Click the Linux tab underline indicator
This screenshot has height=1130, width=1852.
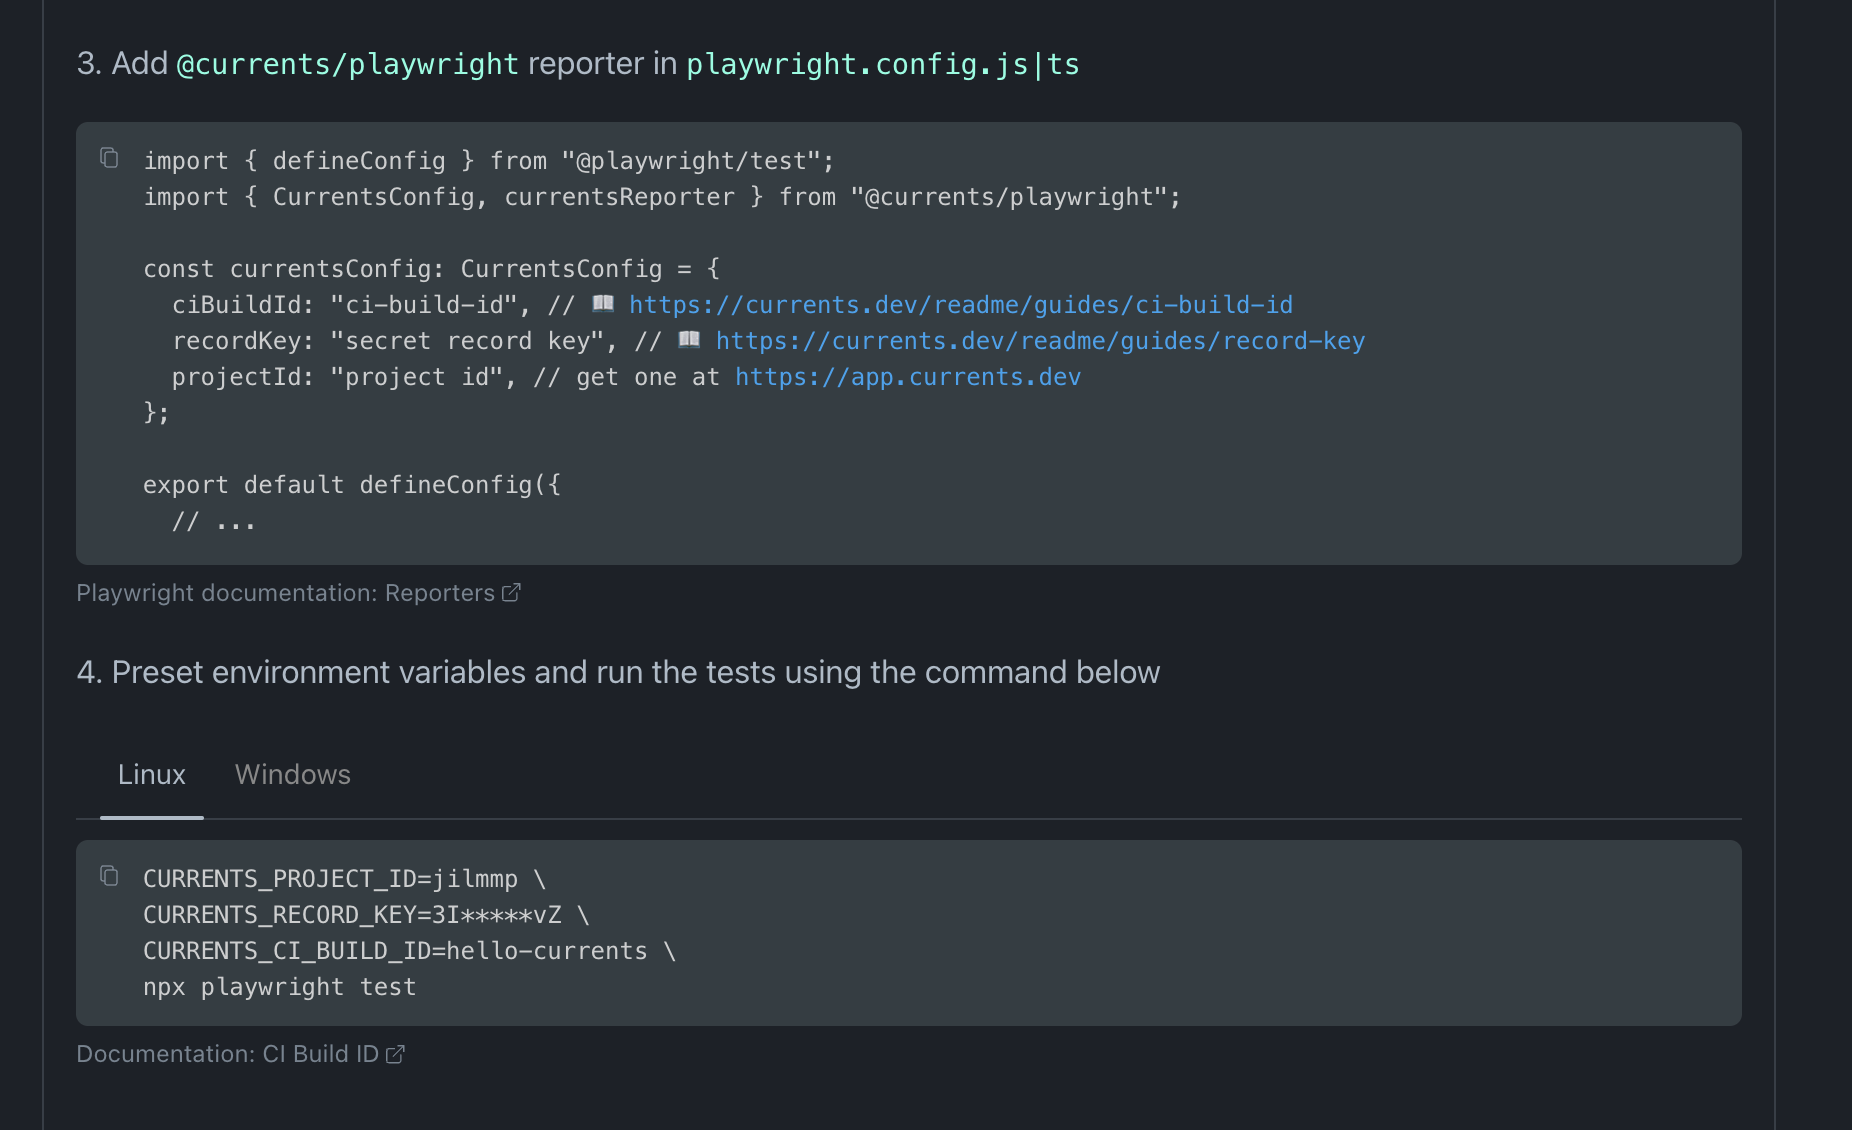[151, 818]
